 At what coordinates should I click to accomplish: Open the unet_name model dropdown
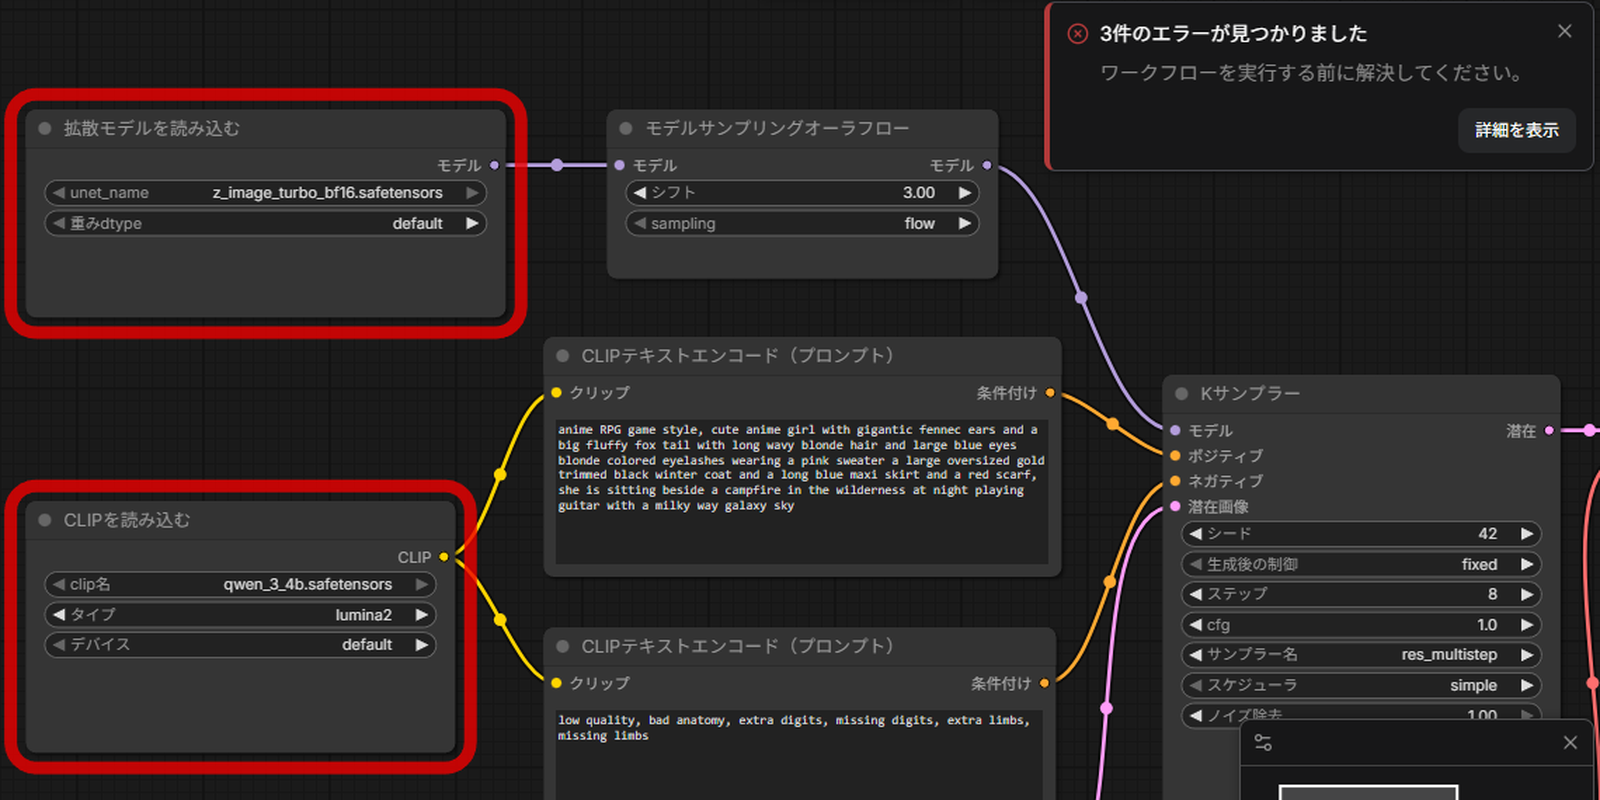point(266,193)
